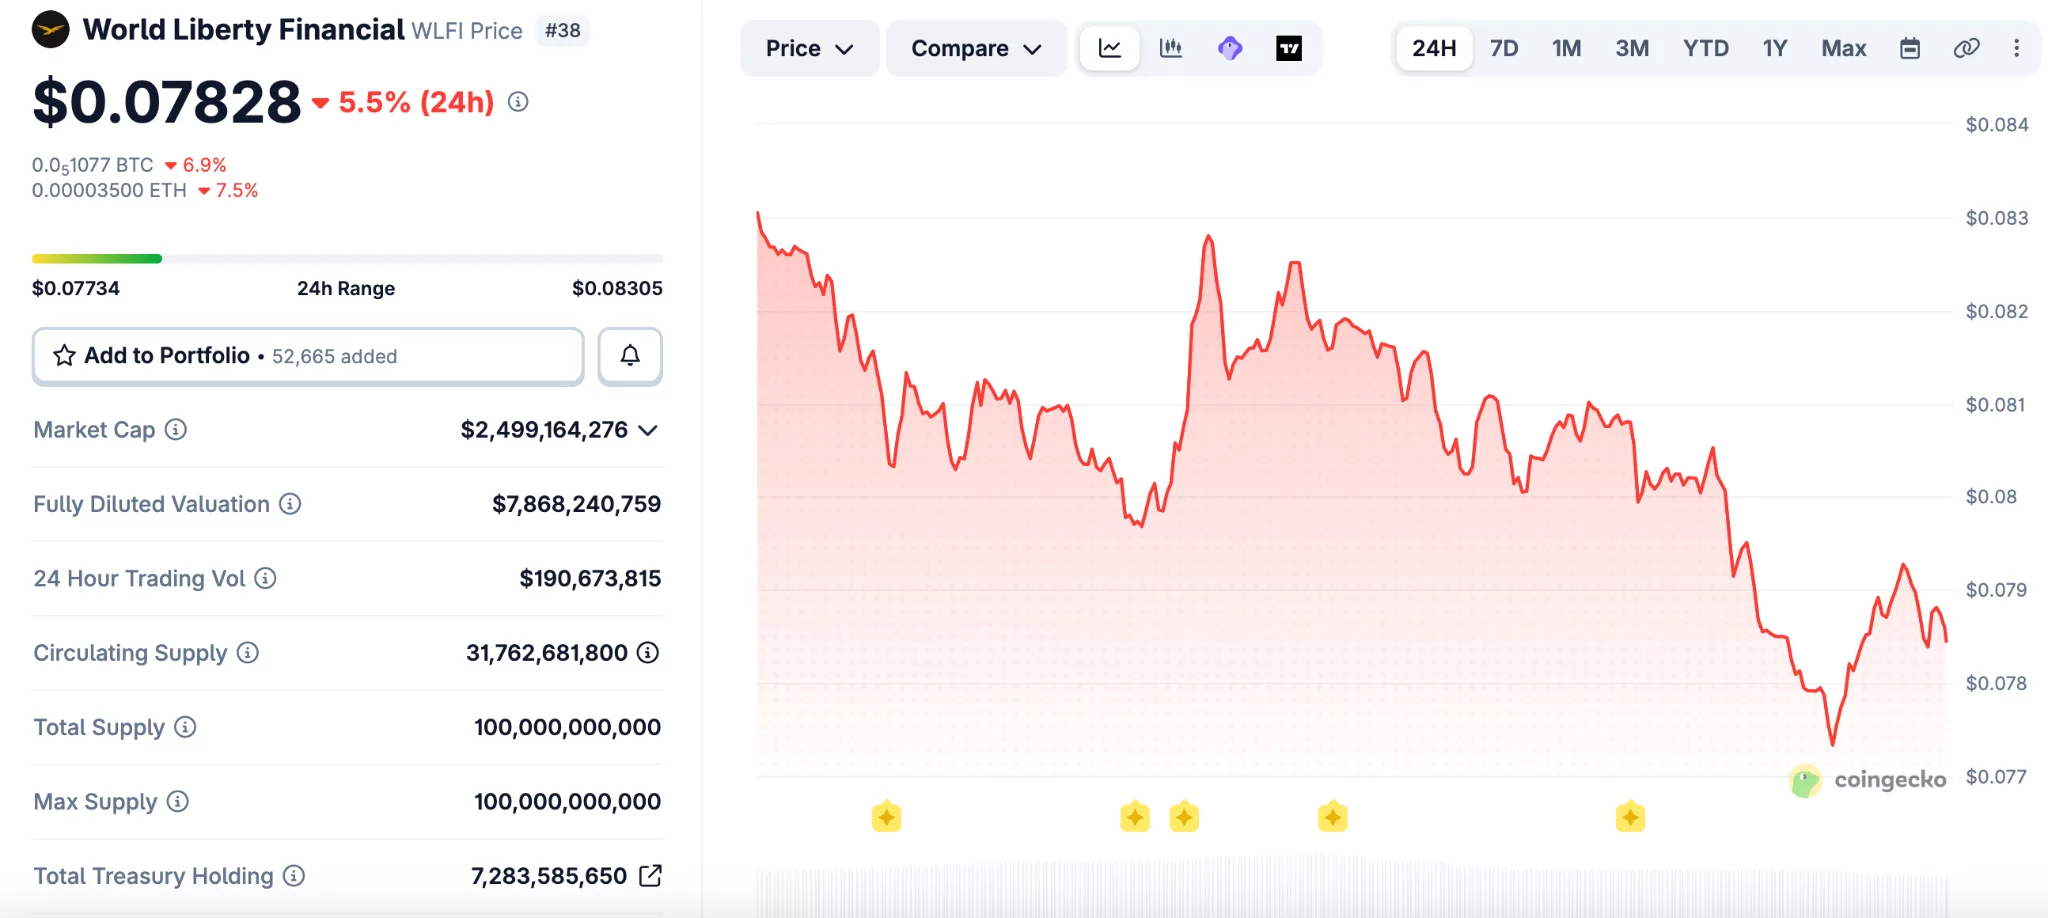Viewport: 2048px width, 918px height.
Task: Open the three-dot chart options menu
Action: click(2018, 47)
